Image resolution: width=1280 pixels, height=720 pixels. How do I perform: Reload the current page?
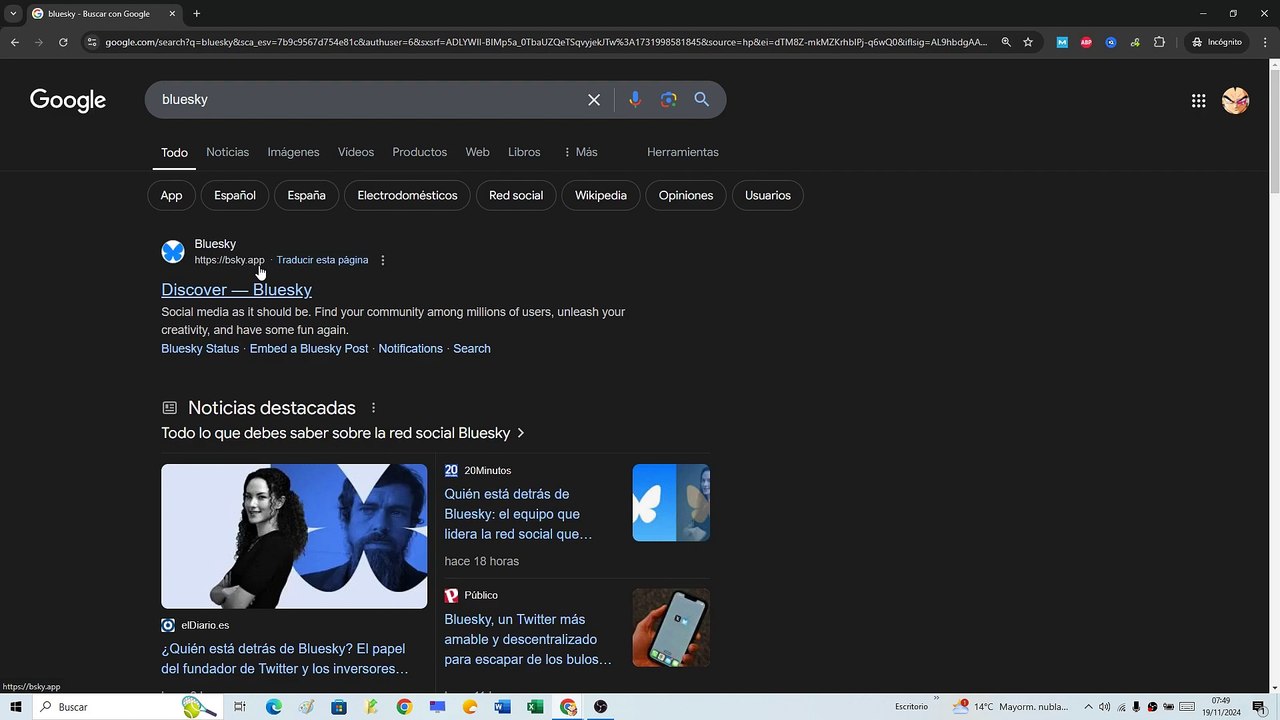(x=63, y=42)
